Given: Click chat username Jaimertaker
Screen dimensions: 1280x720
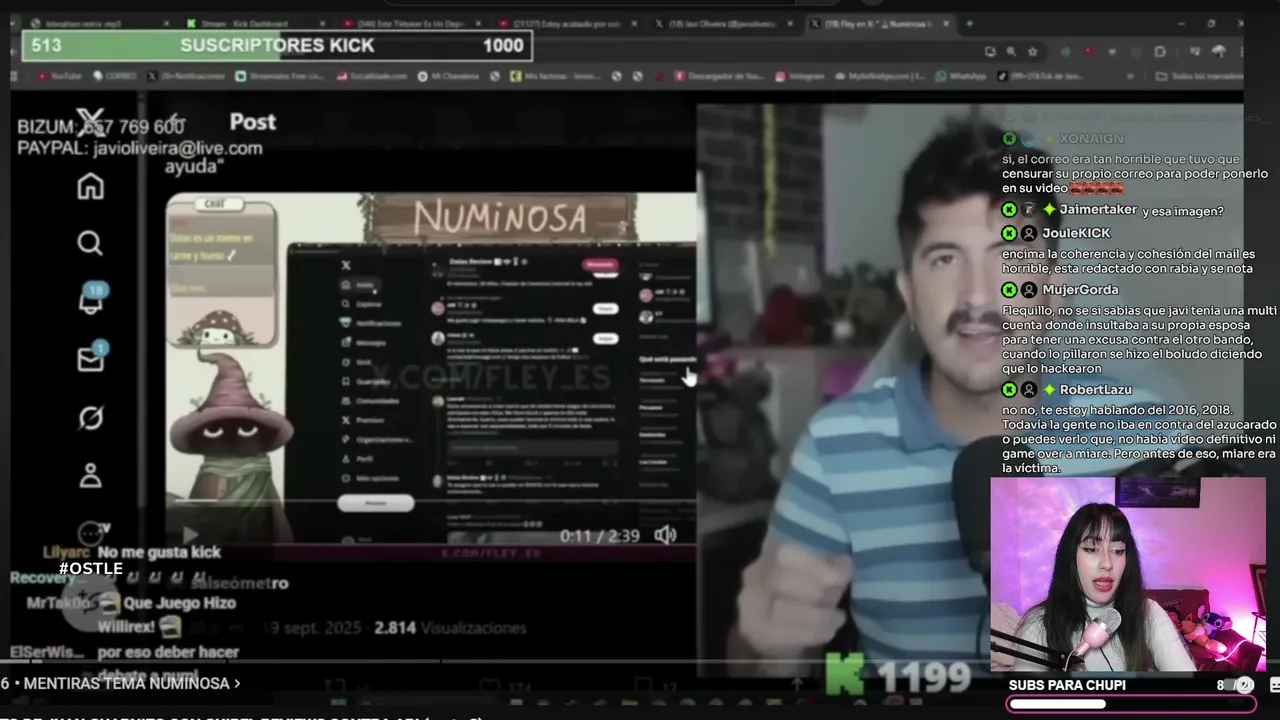Looking at the screenshot, I should 1098,210.
